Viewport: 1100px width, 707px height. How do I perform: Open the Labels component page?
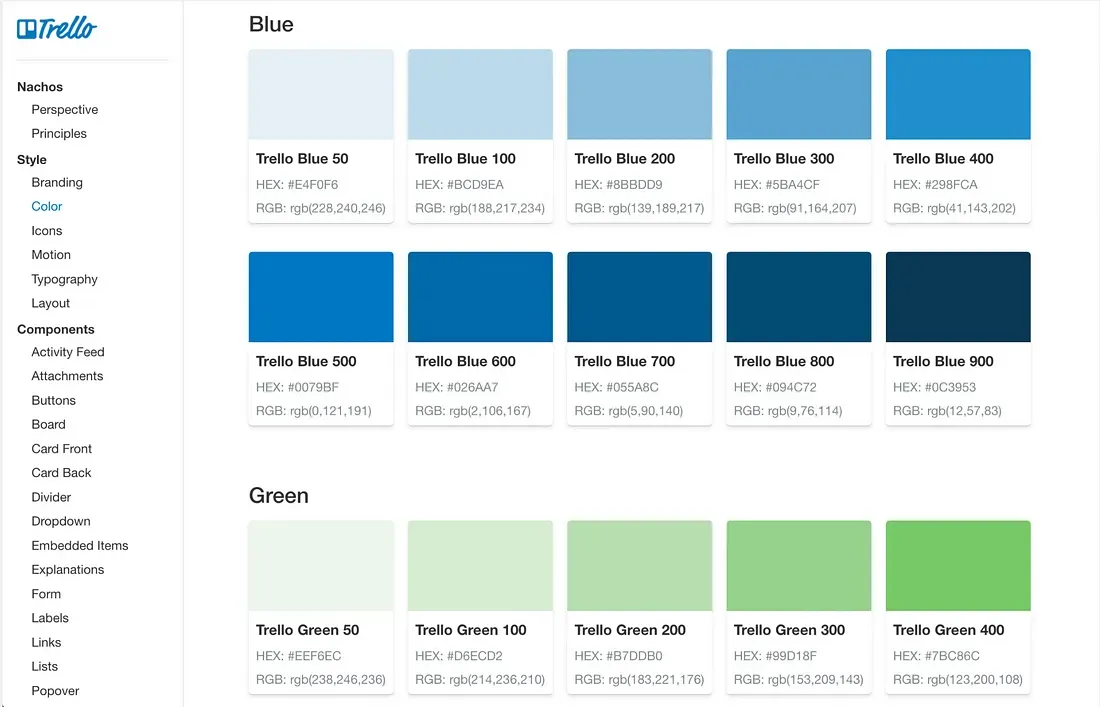(x=49, y=618)
